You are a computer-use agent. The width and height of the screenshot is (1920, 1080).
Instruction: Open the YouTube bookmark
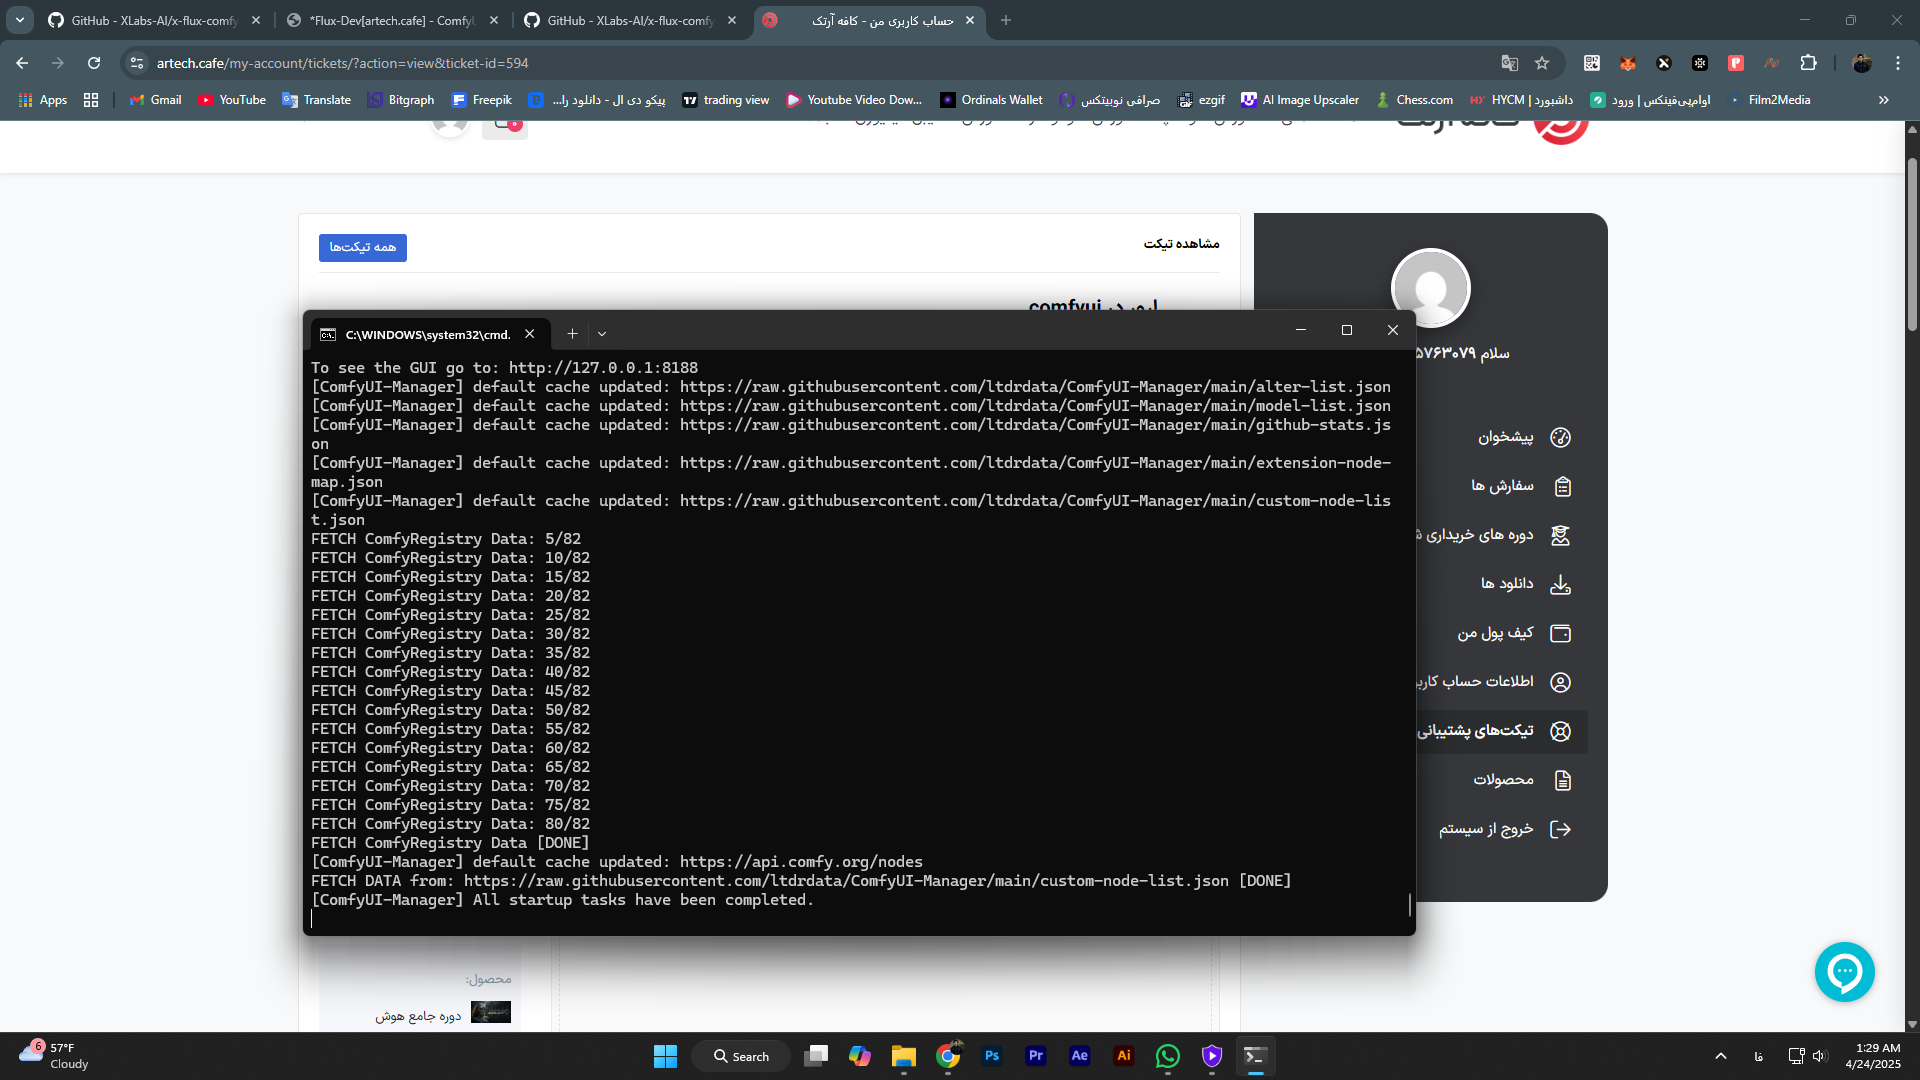[x=232, y=100]
